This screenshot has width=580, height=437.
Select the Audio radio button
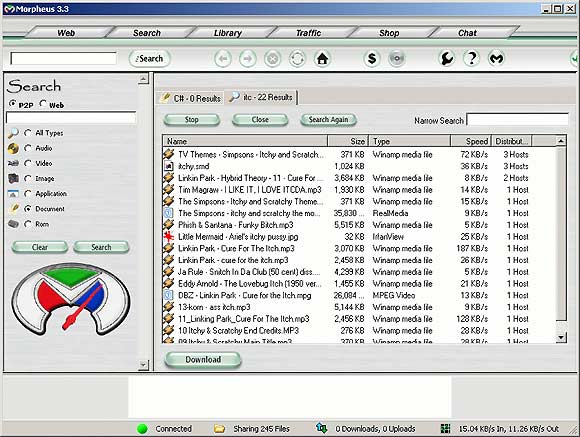(28, 148)
